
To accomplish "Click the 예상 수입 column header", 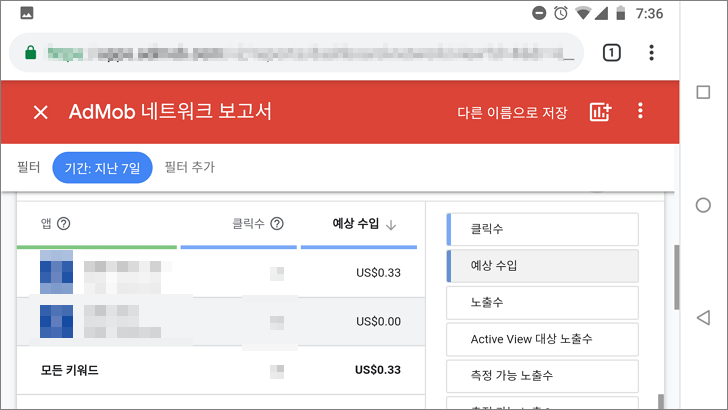I will (x=356, y=224).
